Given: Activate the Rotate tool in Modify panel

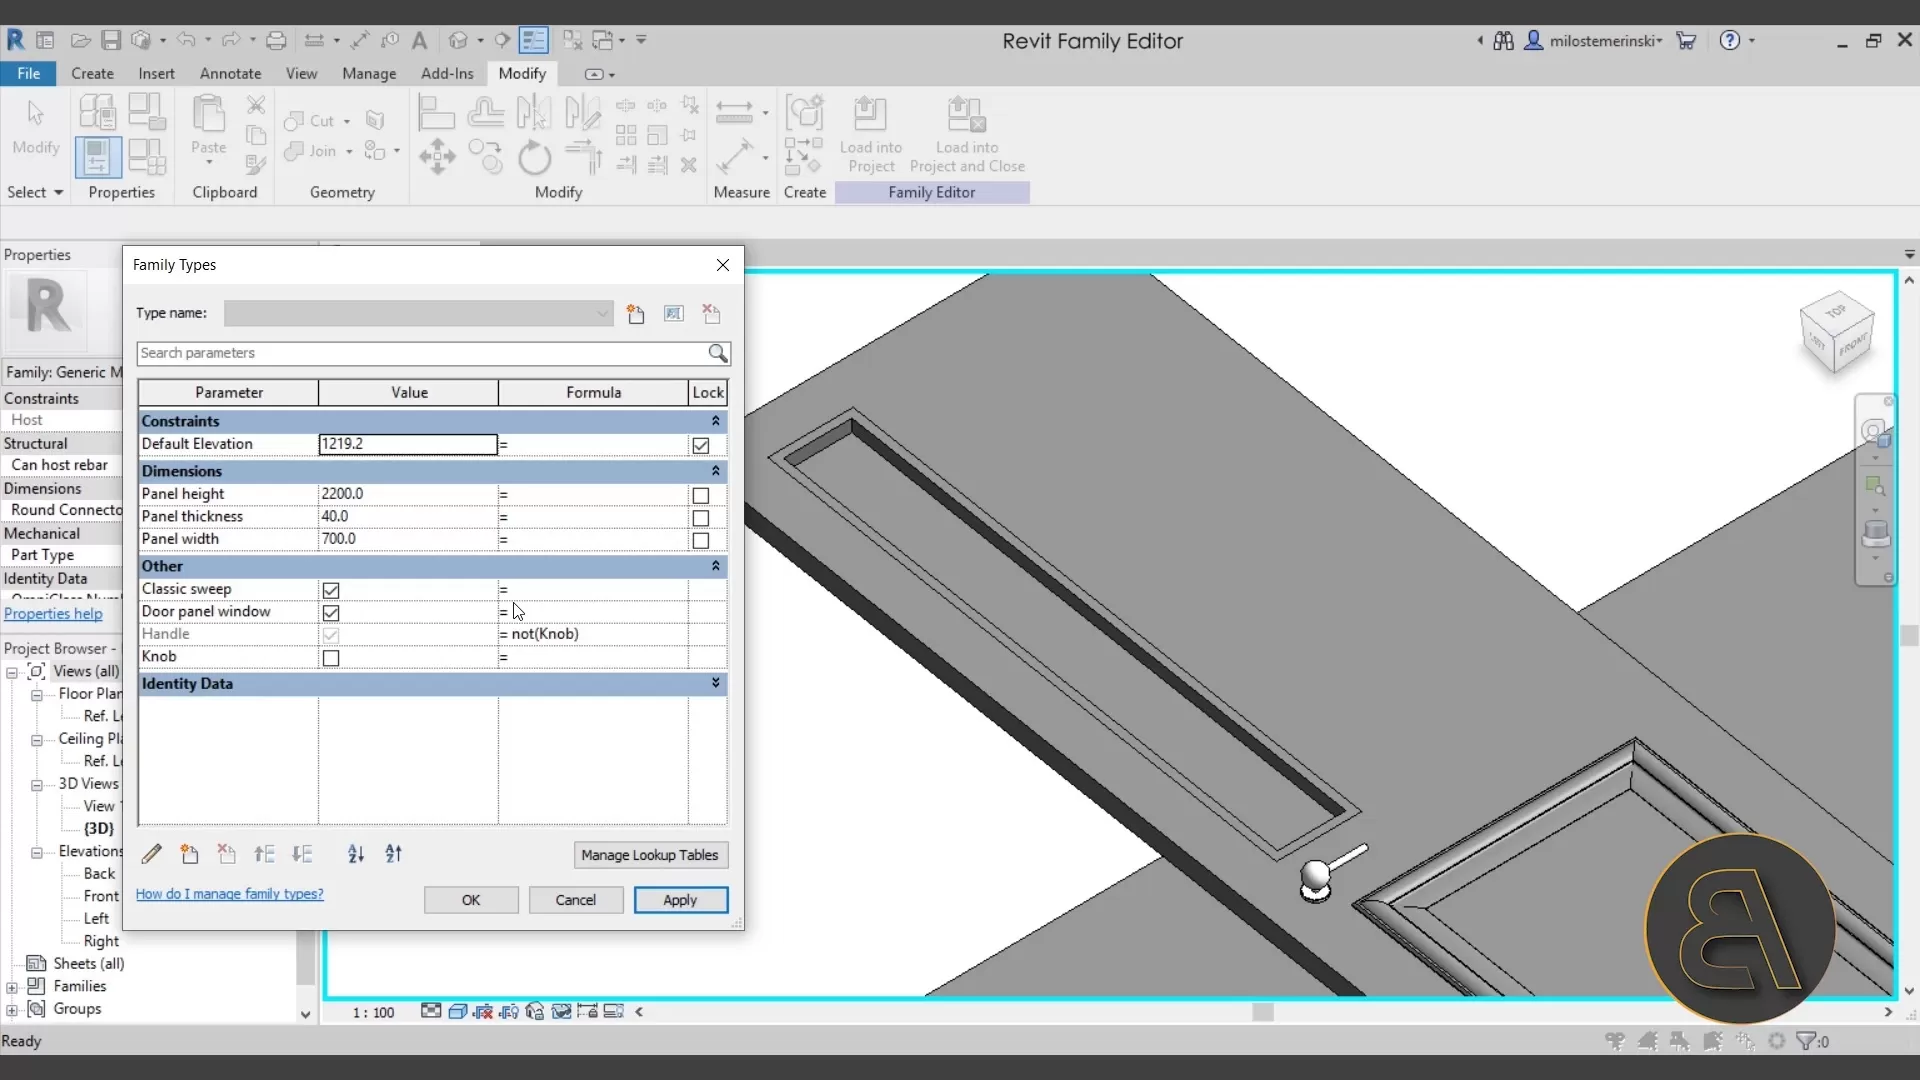Looking at the screenshot, I should tap(534, 158).
